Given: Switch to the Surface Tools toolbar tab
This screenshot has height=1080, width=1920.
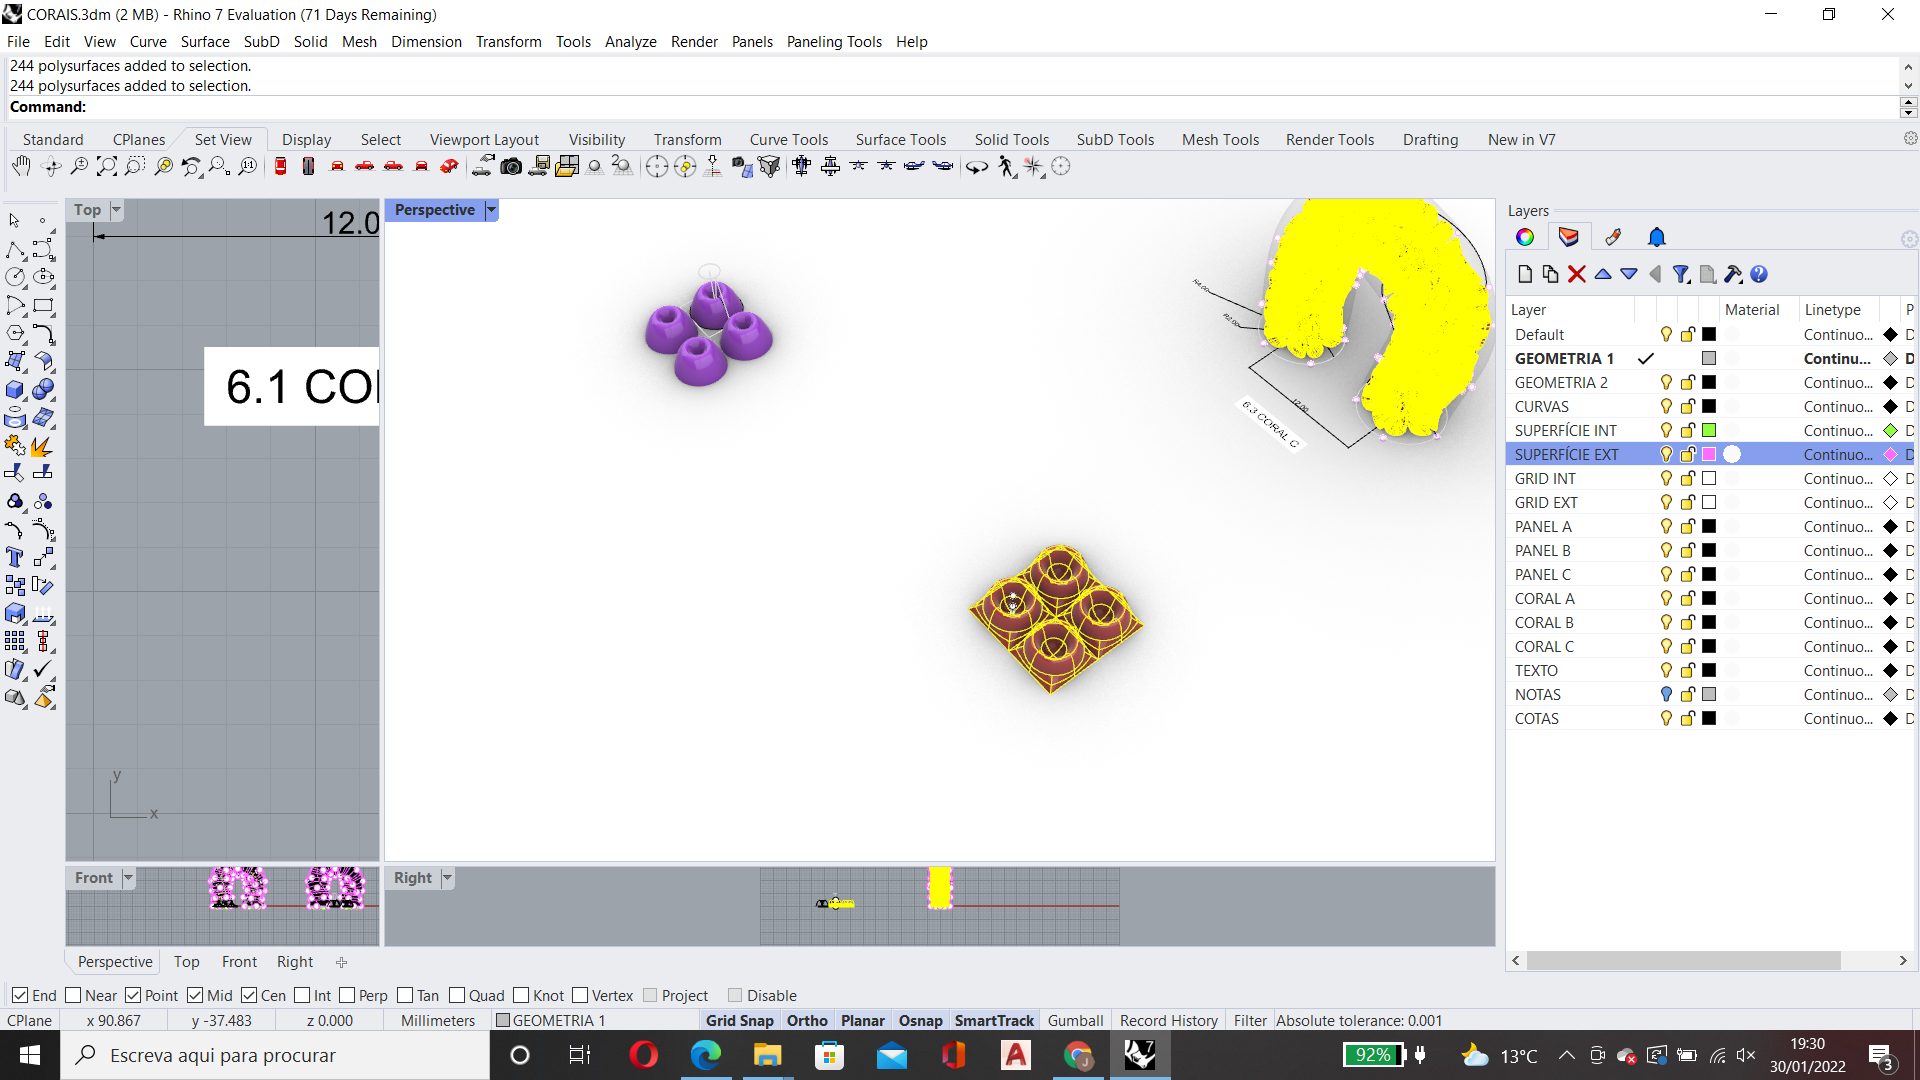Looking at the screenshot, I should [x=900, y=140].
